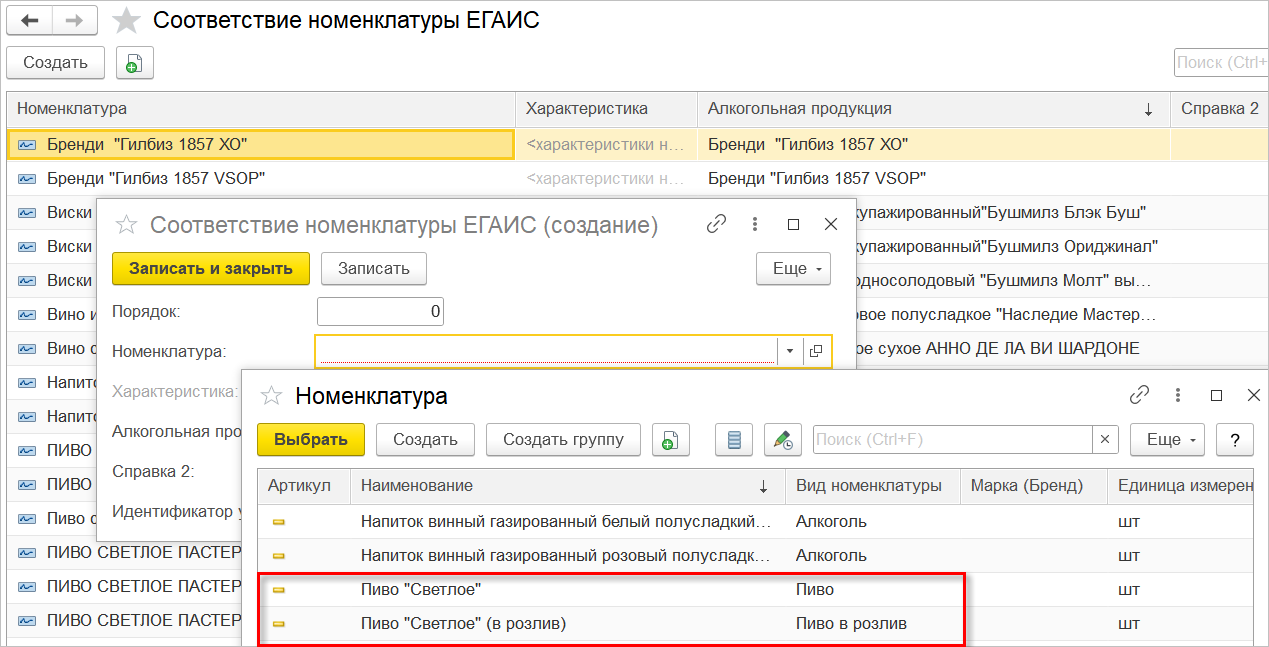Click the Порядок number input field
This screenshot has height=647, width=1269.
pyautogui.click(x=380, y=312)
